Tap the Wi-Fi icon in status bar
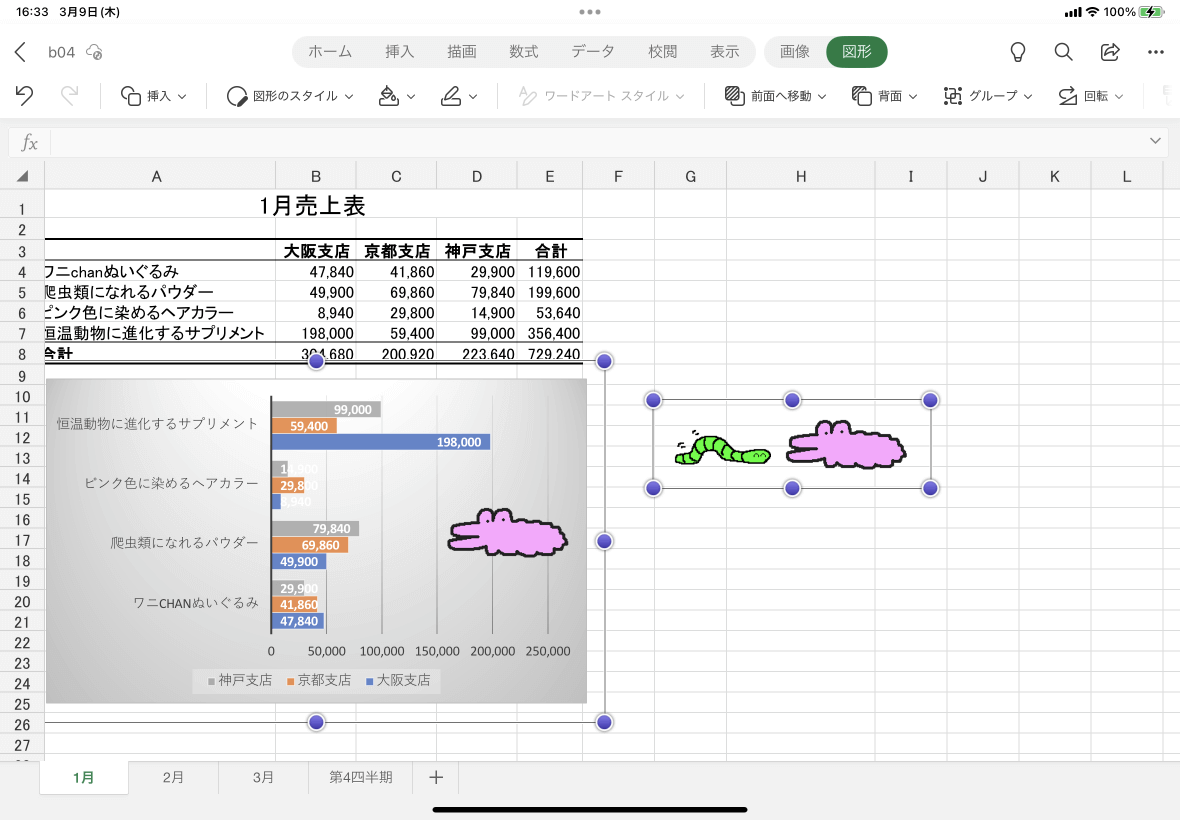The height and width of the screenshot is (820, 1180). (1092, 12)
